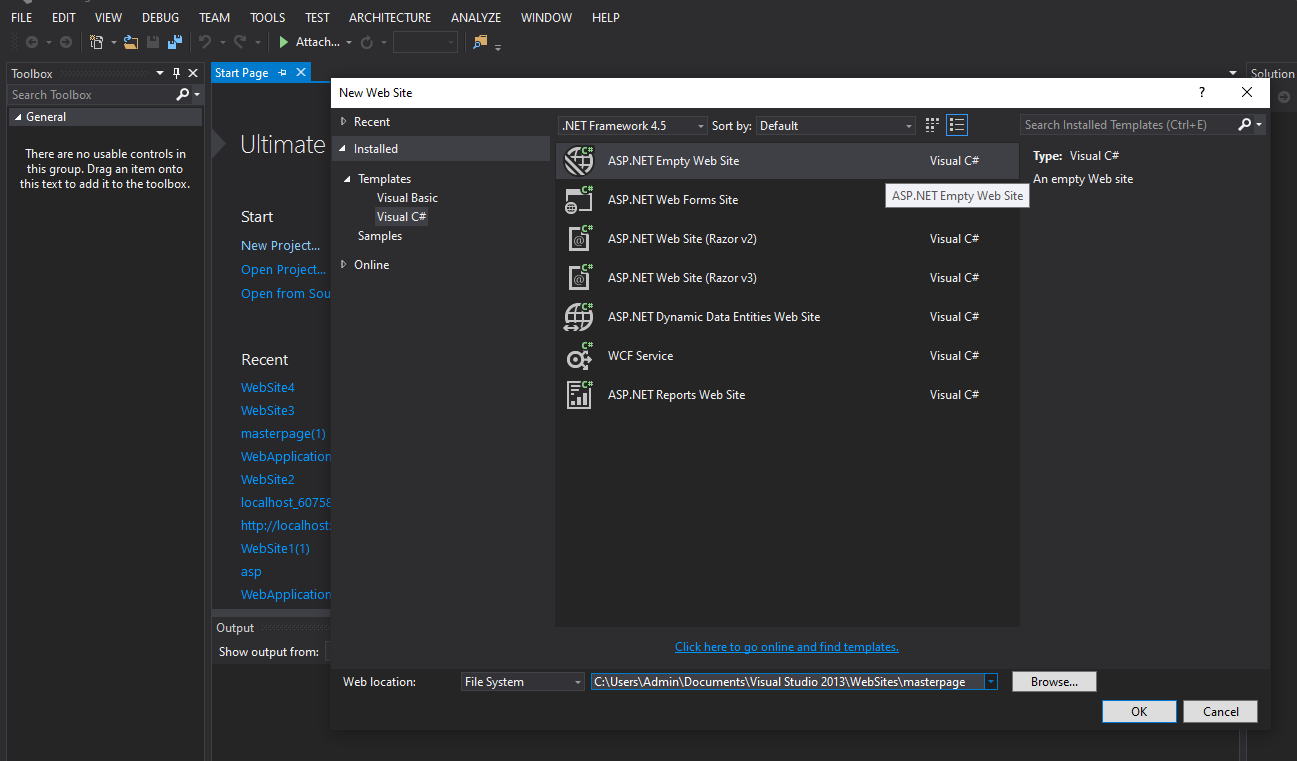The image size is (1297, 761).
Task: Close the Toolbox panel
Action: pos(194,73)
